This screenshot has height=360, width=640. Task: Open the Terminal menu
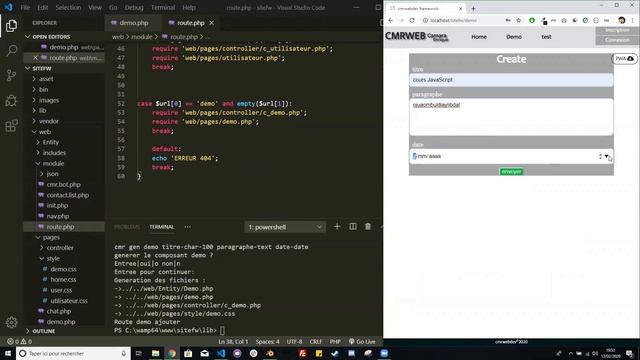click(x=163, y=7)
